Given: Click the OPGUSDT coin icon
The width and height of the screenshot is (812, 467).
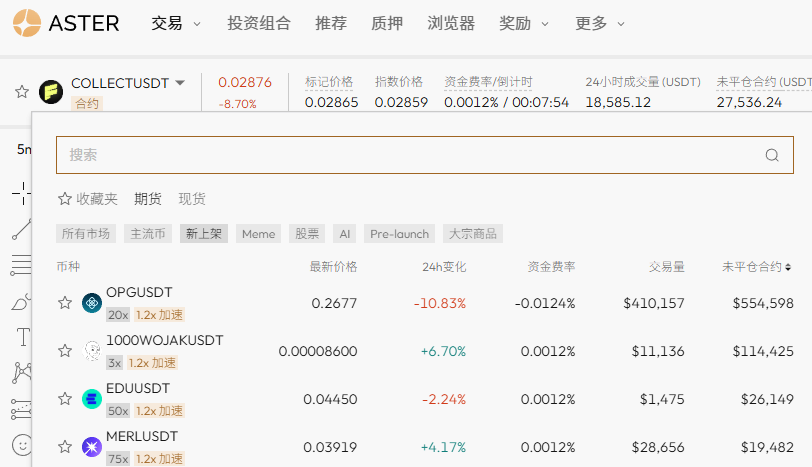Looking at the screenshot, I should coord(92,303).
